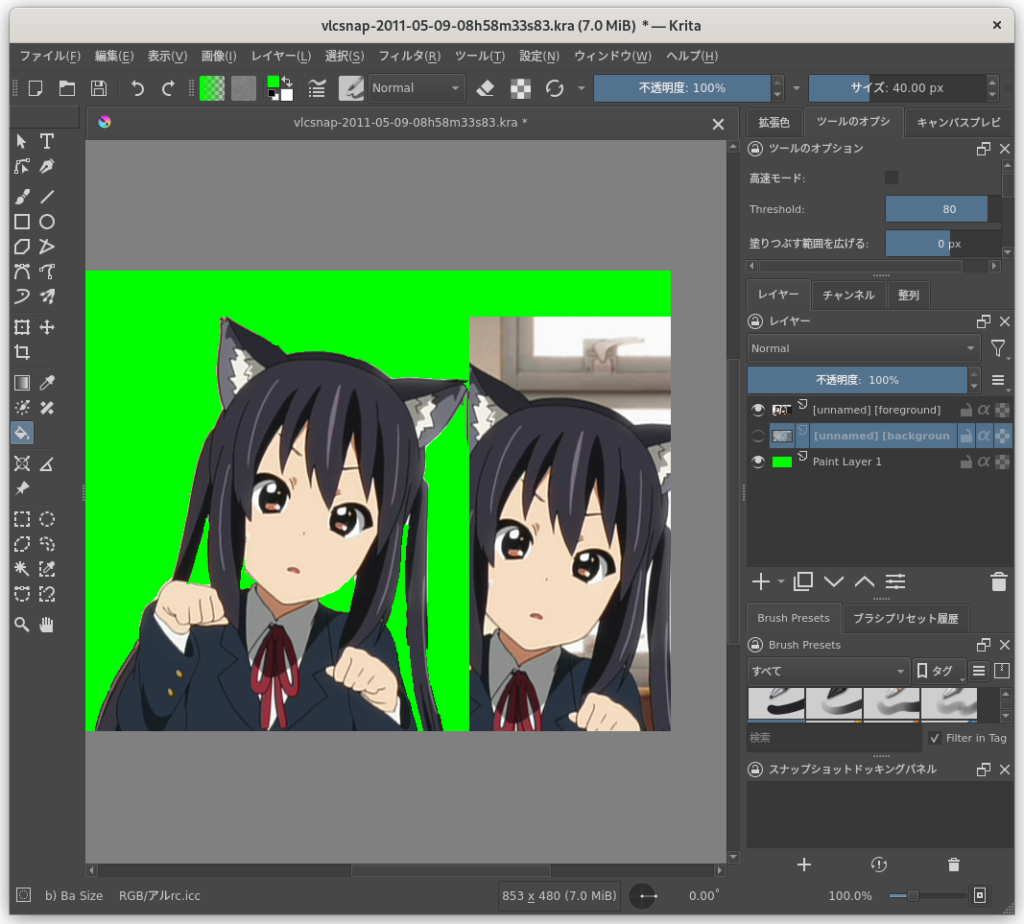Select the Move tool
This screenshot has width=1024, height=924.
click(46, 327)
